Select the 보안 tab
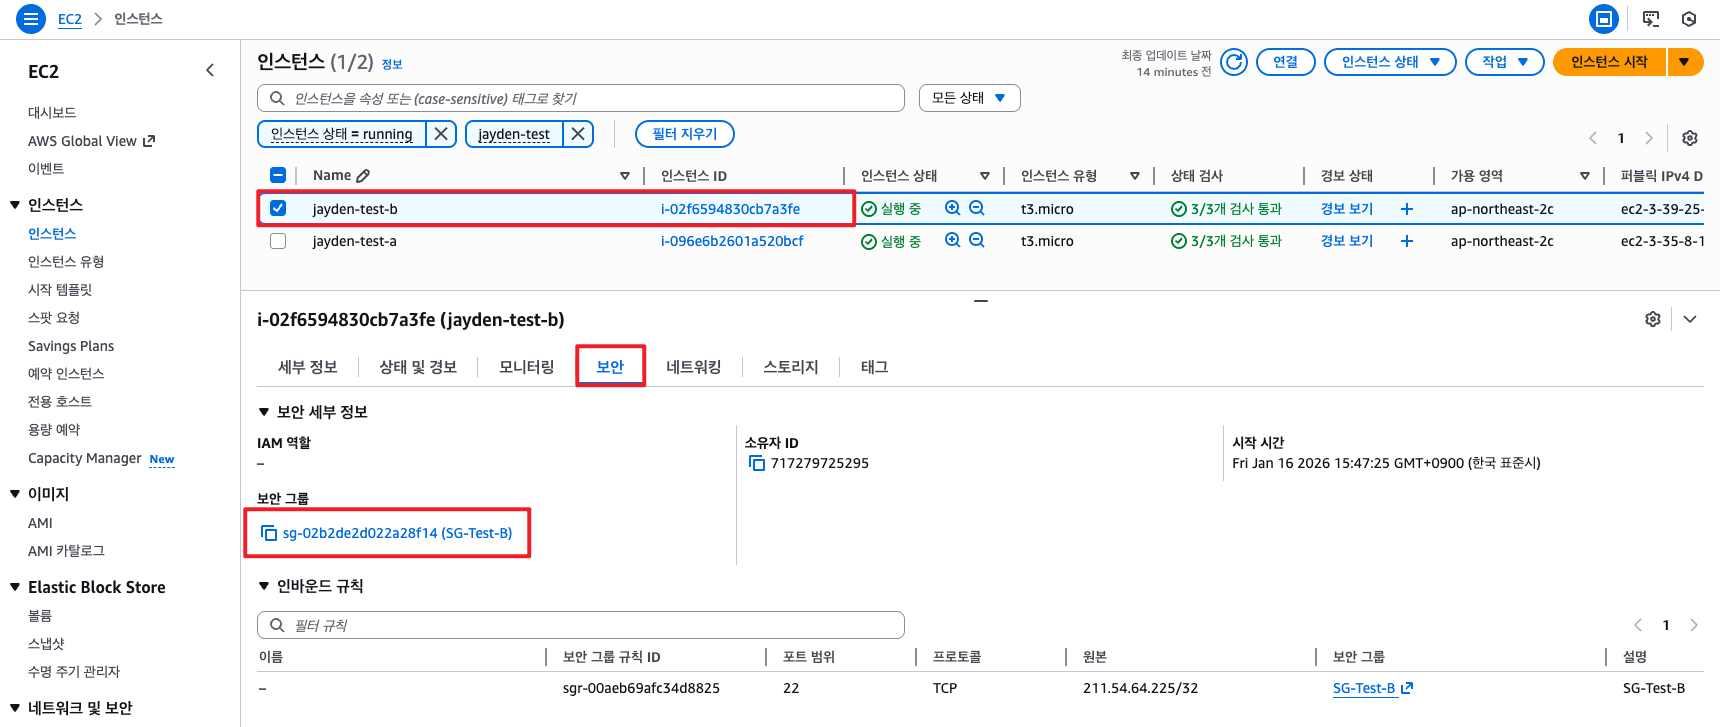 pyautogui.click(x=610, y=367)
